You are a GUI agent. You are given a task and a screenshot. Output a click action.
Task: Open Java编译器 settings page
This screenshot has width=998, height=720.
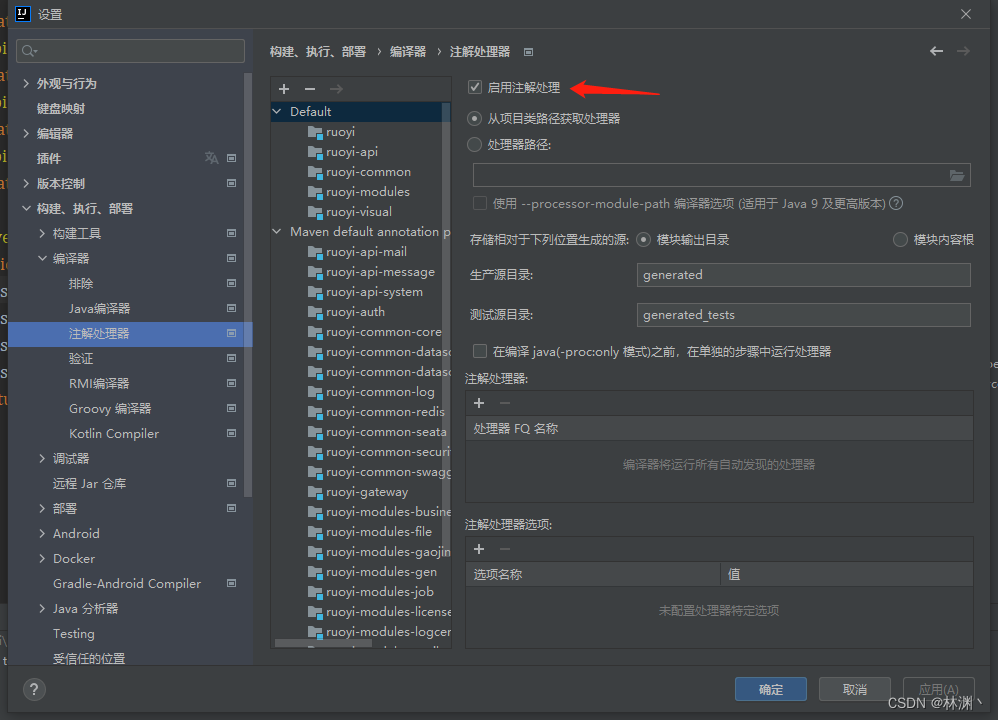[99, 308]
